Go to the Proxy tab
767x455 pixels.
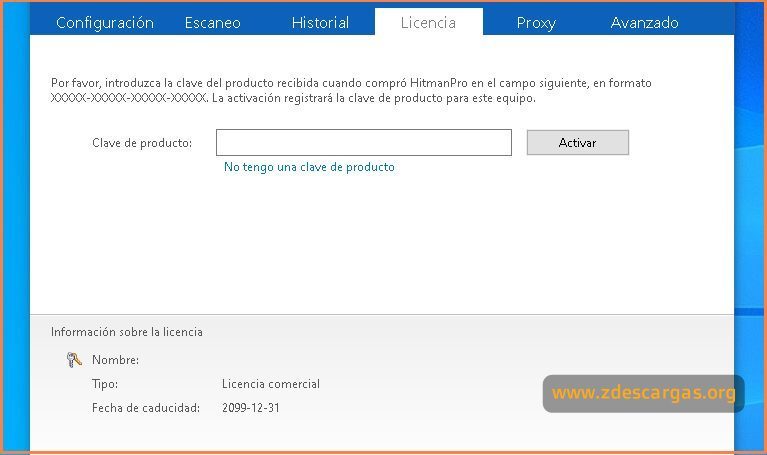pos(536,23)
